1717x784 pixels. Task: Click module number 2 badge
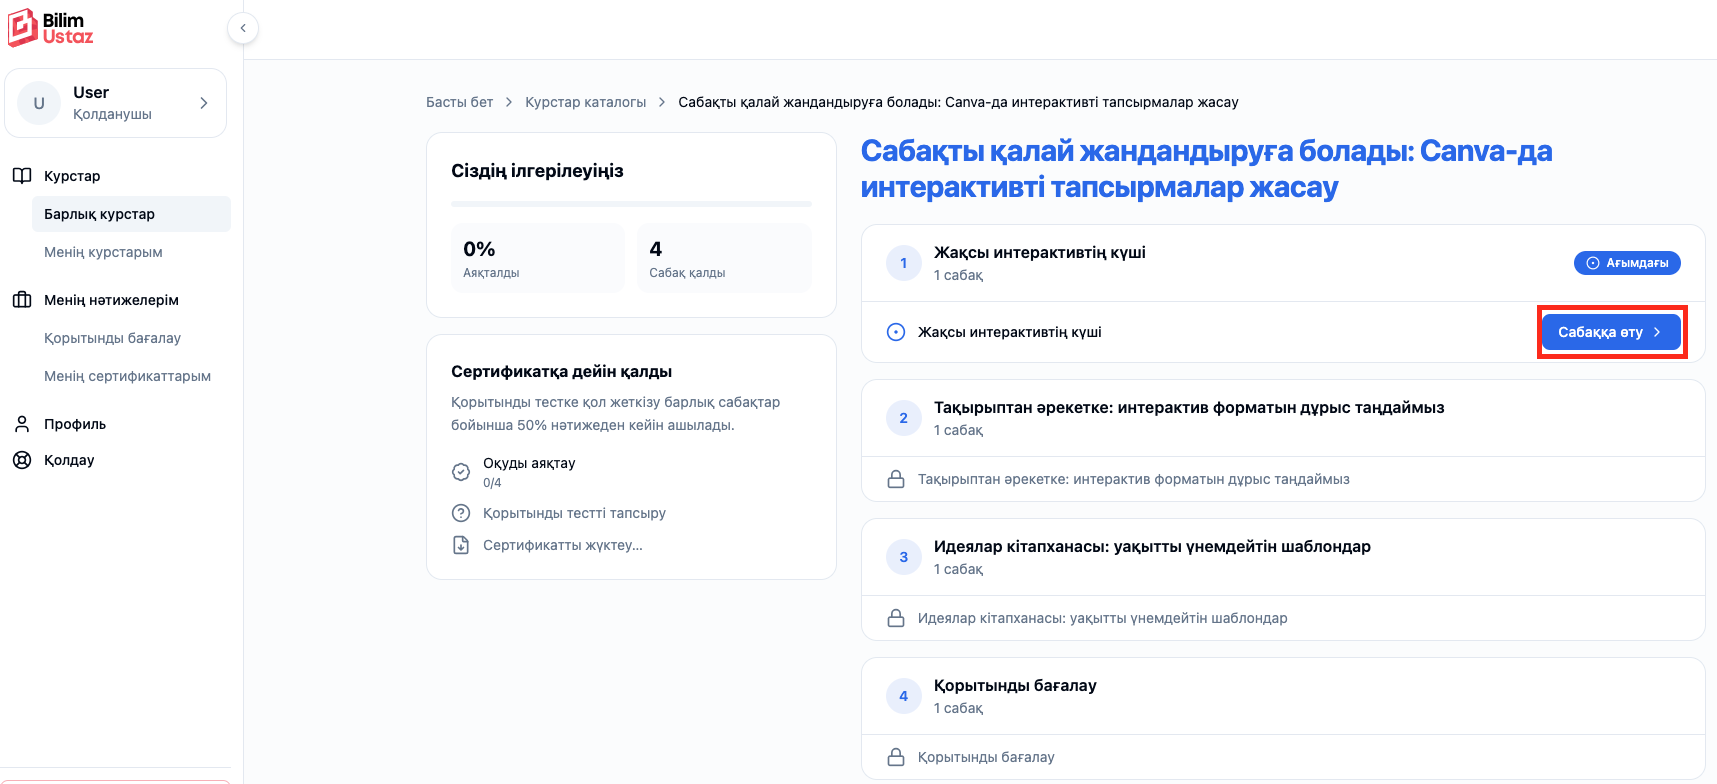click(903, 418)
